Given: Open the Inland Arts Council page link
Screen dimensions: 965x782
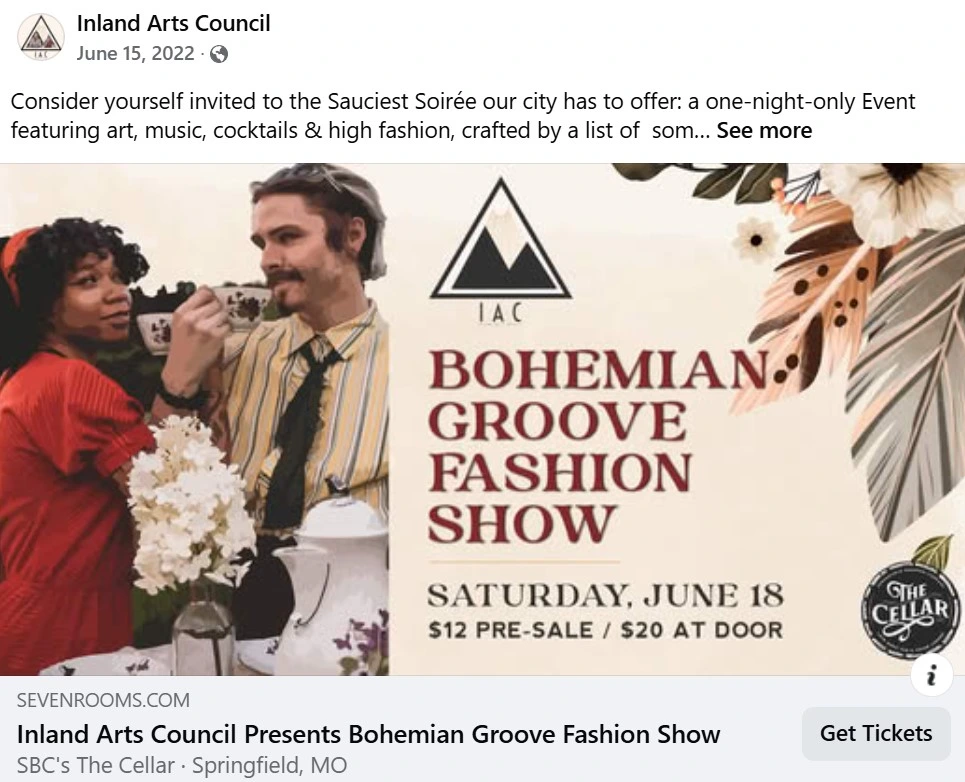Looking at the screenshot, I should 173,23.
